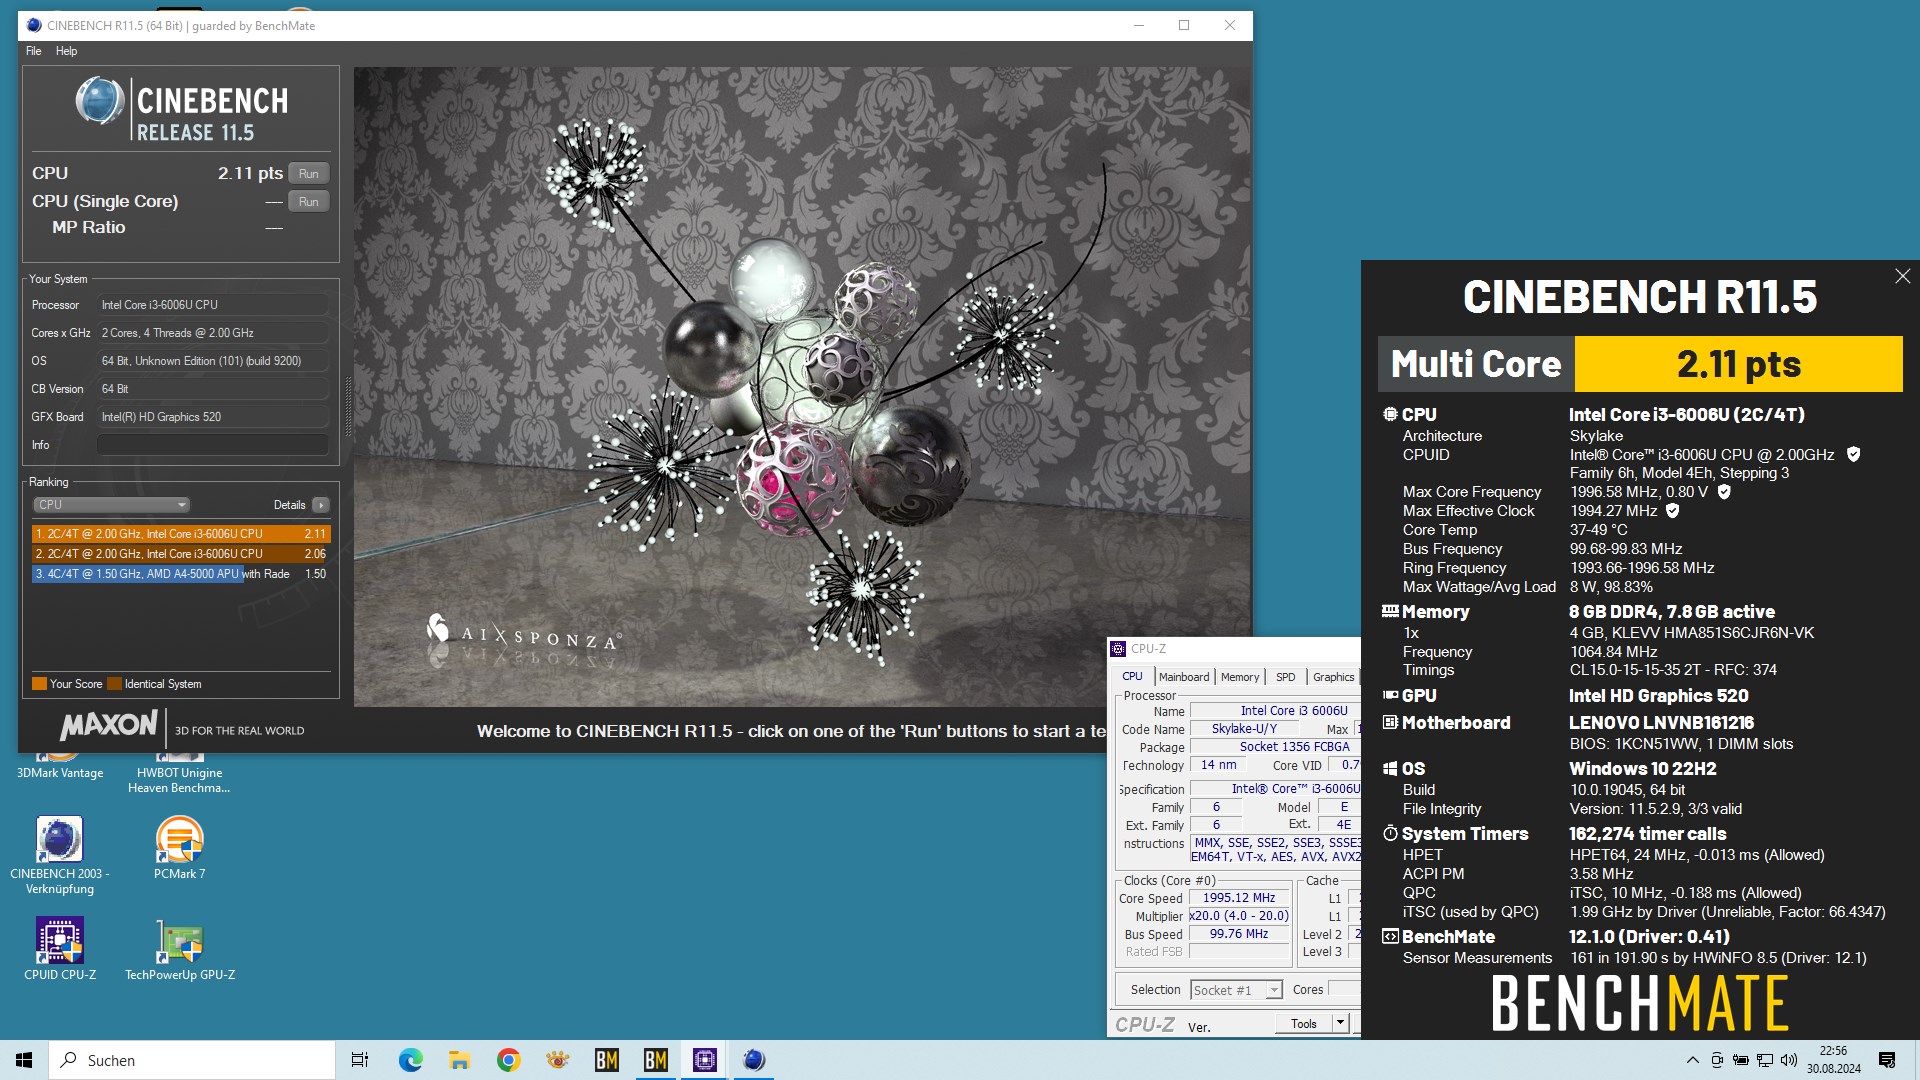
Task: Open the first BenchMate taskbar icon
Action: (607, 1060)
